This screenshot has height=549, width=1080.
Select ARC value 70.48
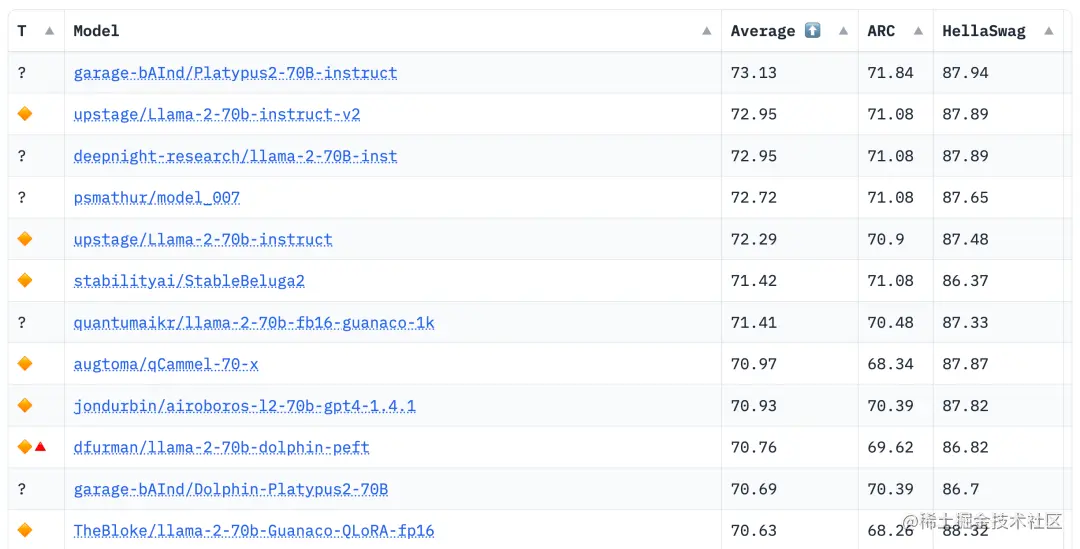coord(891,323)
